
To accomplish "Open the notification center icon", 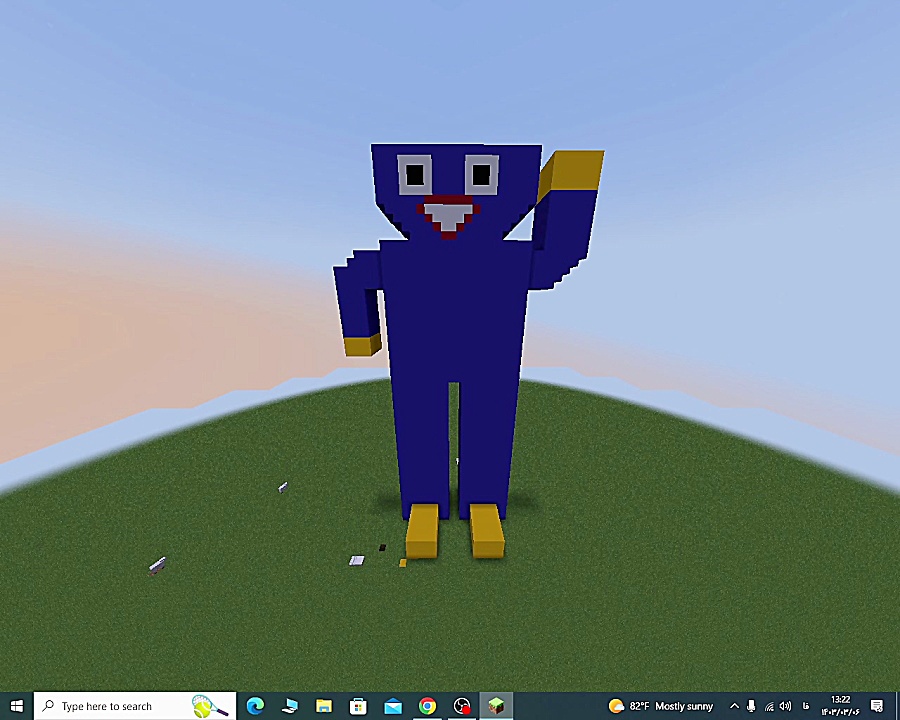I will (877, 706).
